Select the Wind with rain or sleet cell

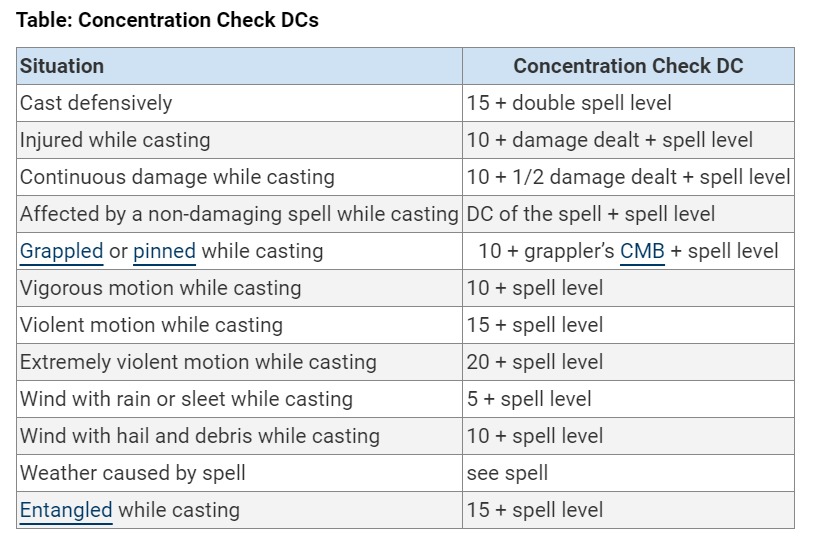point(186,399)
